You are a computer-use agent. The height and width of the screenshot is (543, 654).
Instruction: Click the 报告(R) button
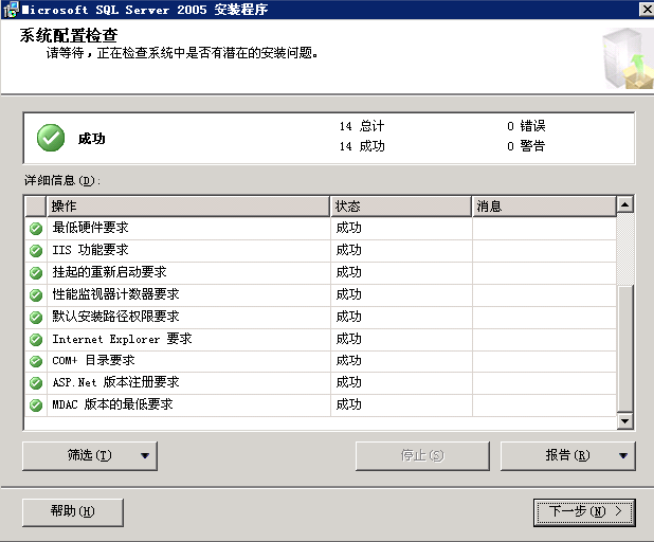click(x=568, y=456)
